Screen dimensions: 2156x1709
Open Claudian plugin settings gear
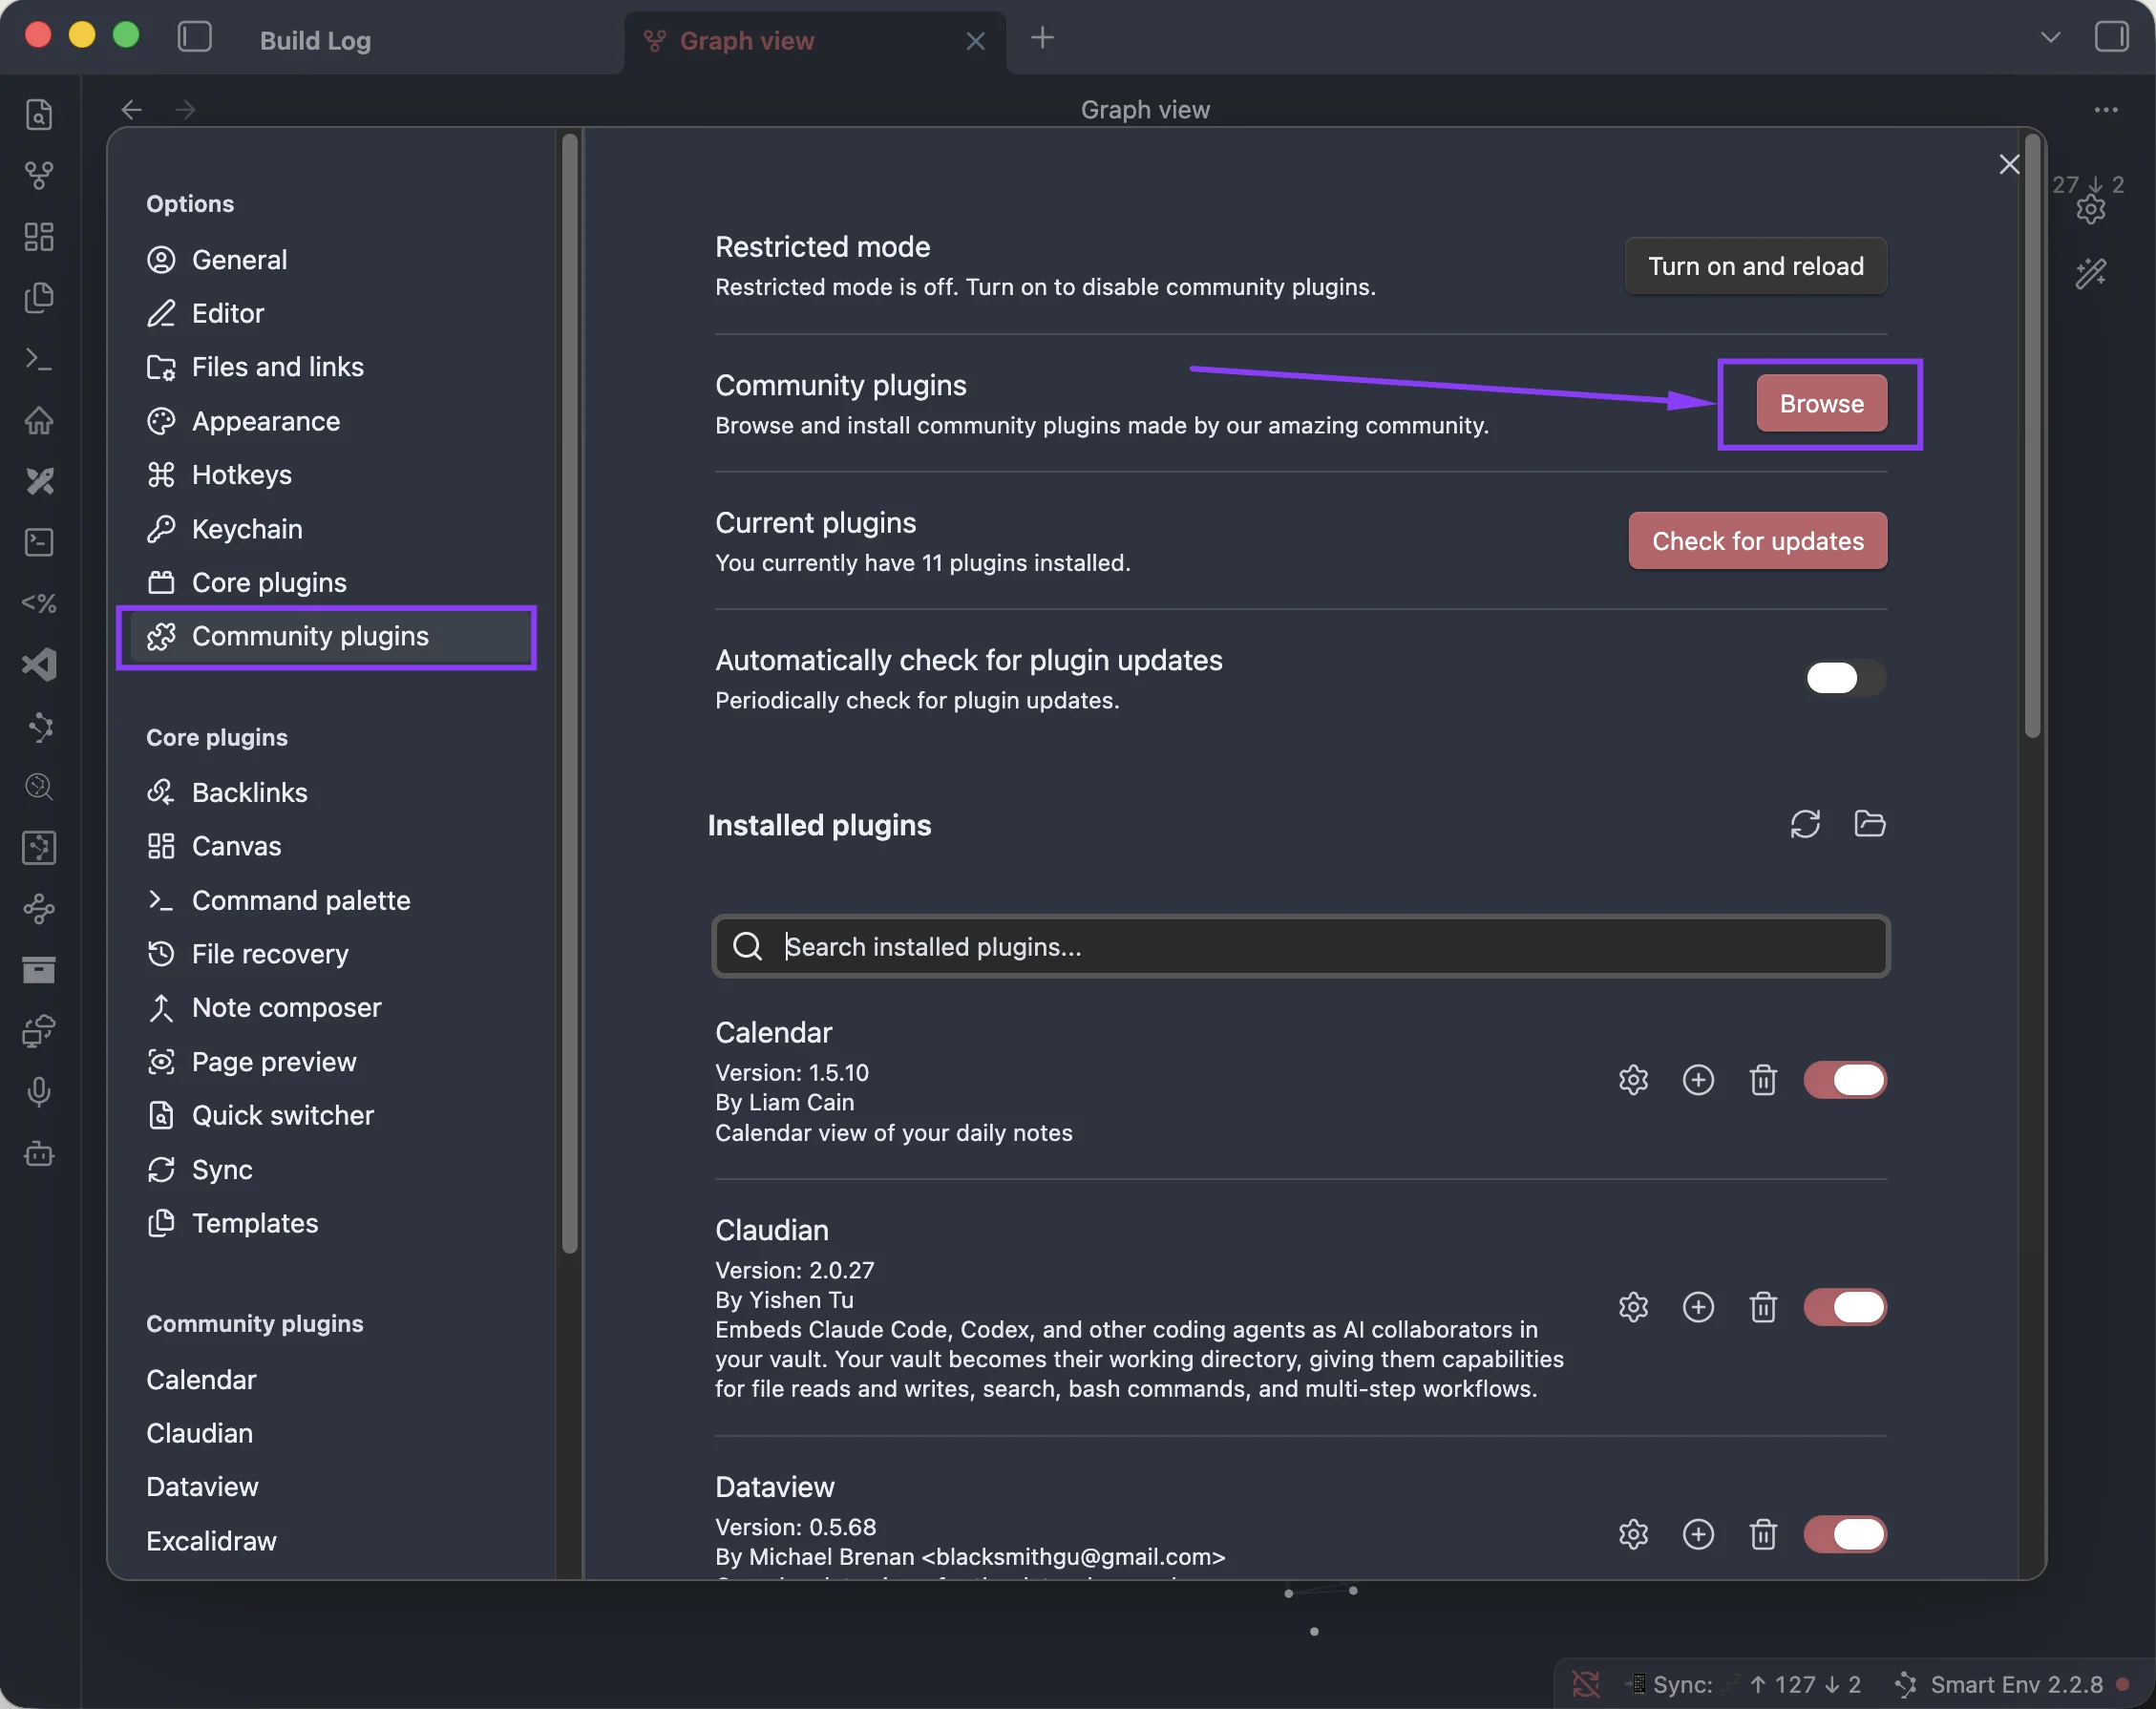click(x=1633, y=1307)
